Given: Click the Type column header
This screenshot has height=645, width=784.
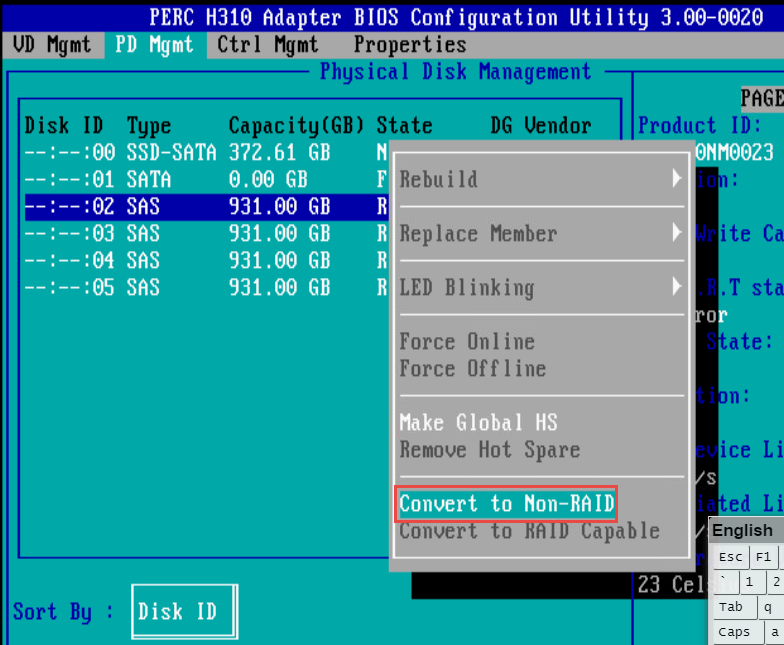Looking at the screenshot, I should (x=149, y=126).
